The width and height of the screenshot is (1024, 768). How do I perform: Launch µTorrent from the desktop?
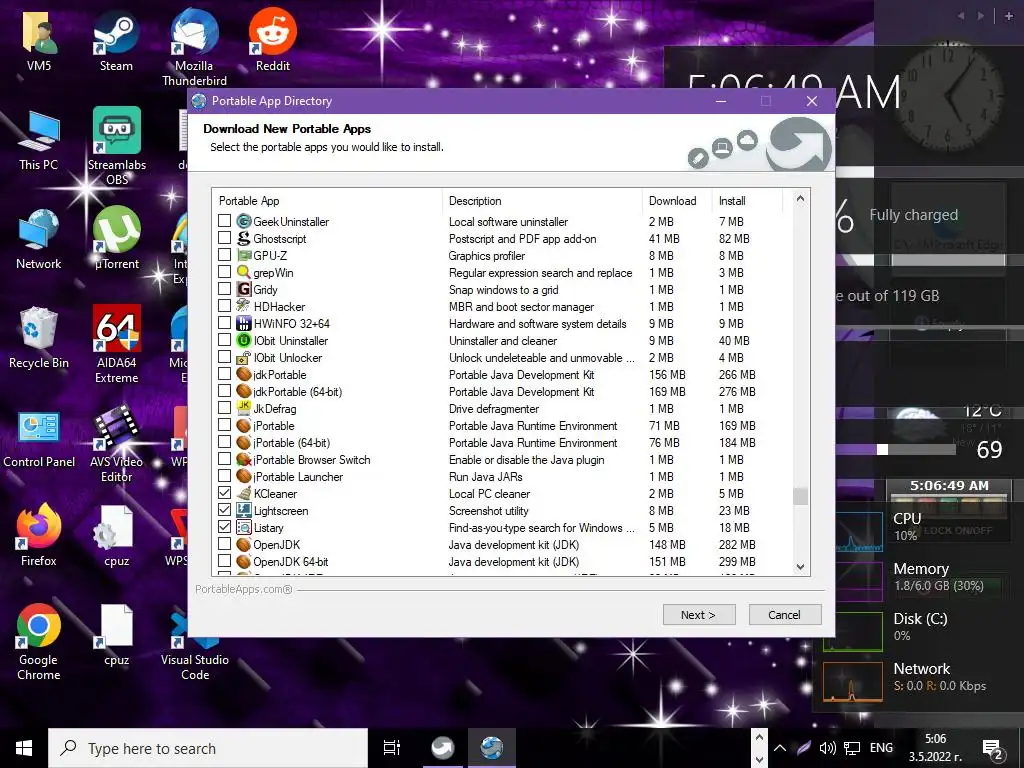[117, 239]
